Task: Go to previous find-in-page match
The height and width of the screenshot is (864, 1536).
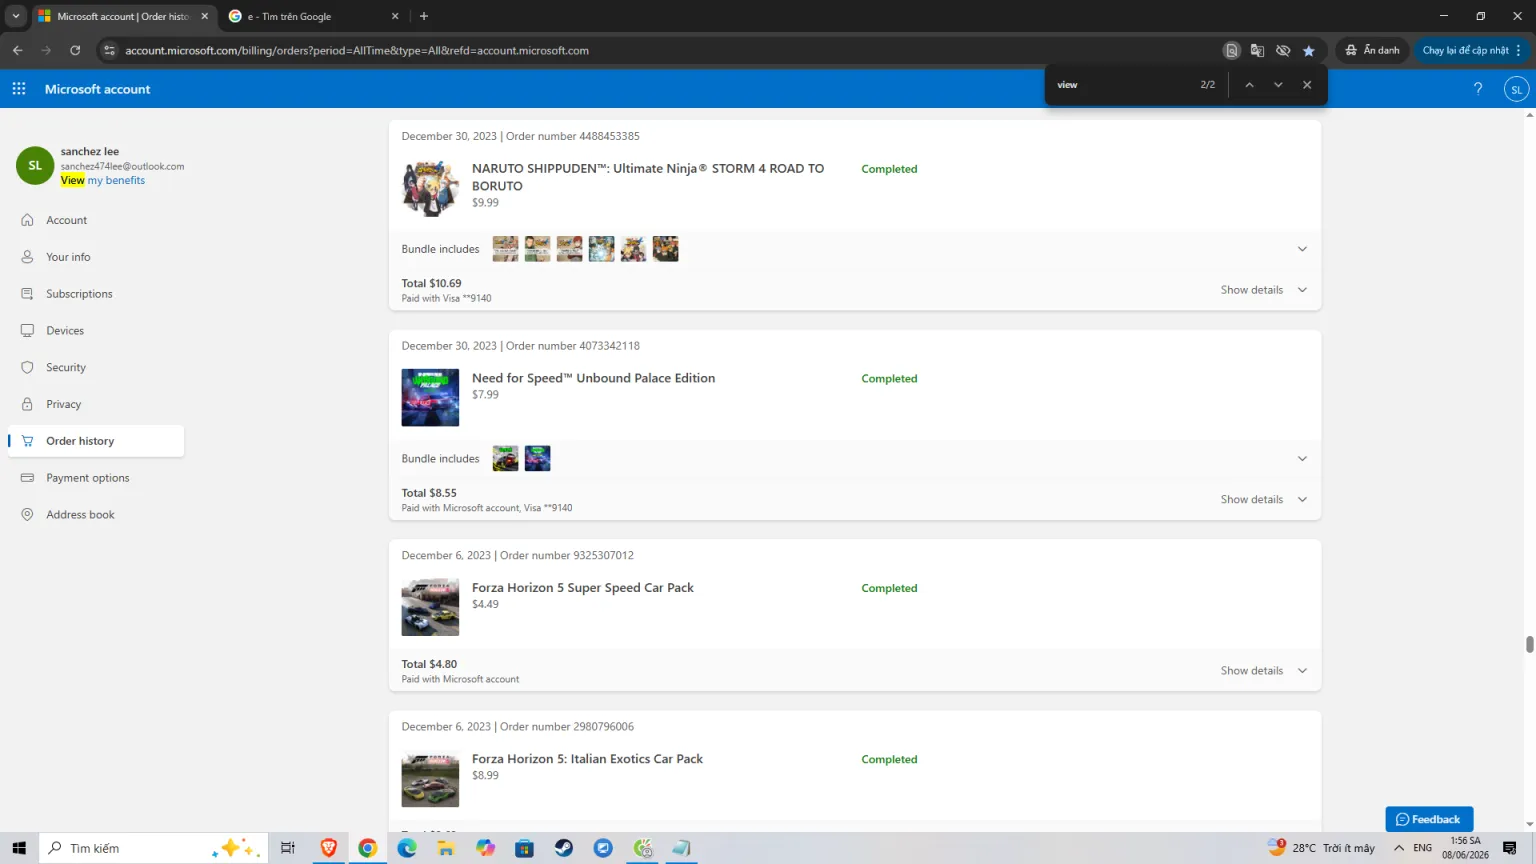Action: tap(1249, 85)
